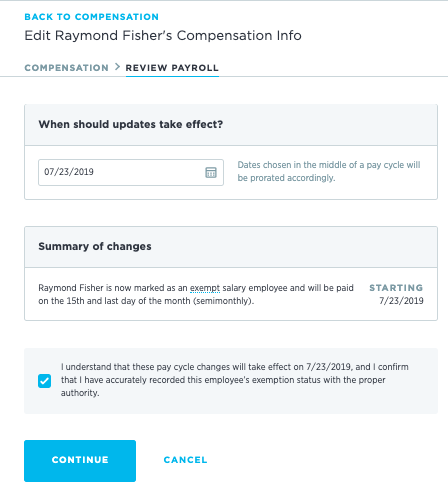The width and height of the screenshot is (448, 495).
Task: Click the starting date 7/23/2019 in summary
Action: pos(401,301)
